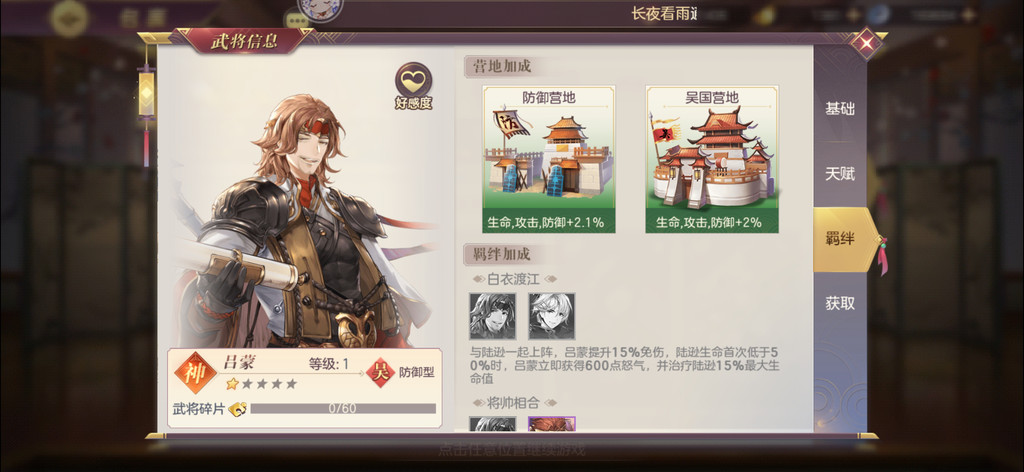1024x472 pixels.
Task: Select the second 白衣渡江 portrait (陆逊)
Action: [552, 316]
